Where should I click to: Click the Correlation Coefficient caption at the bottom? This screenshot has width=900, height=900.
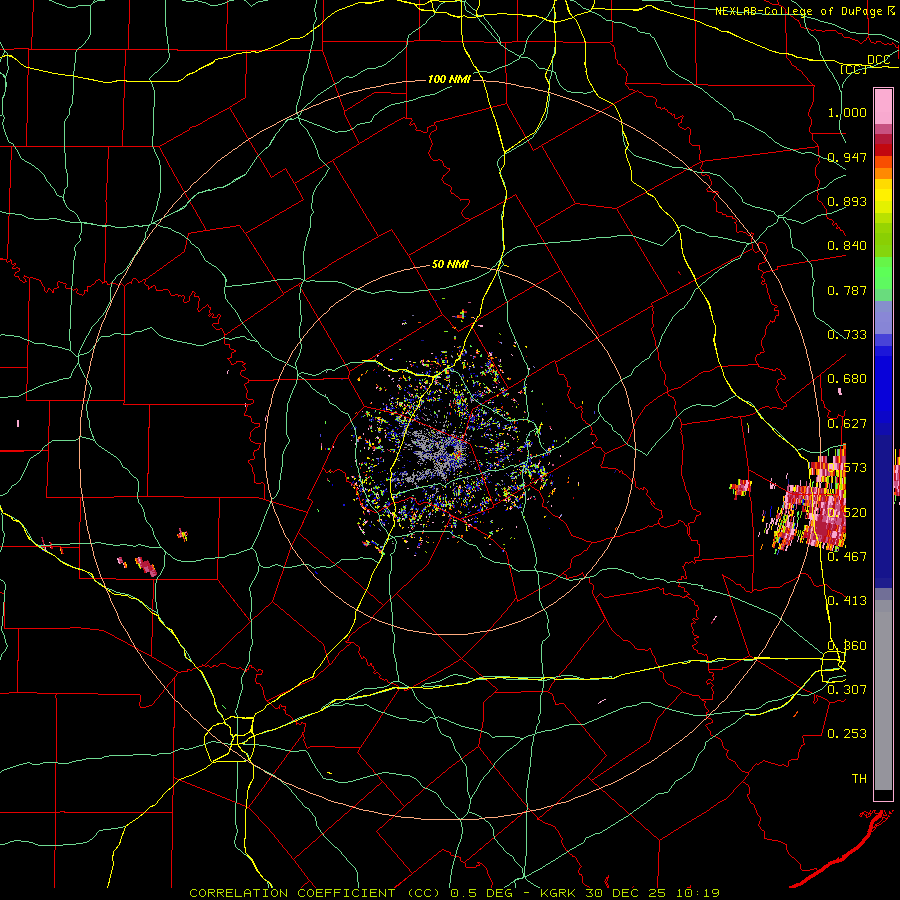(x=454, y=893)
